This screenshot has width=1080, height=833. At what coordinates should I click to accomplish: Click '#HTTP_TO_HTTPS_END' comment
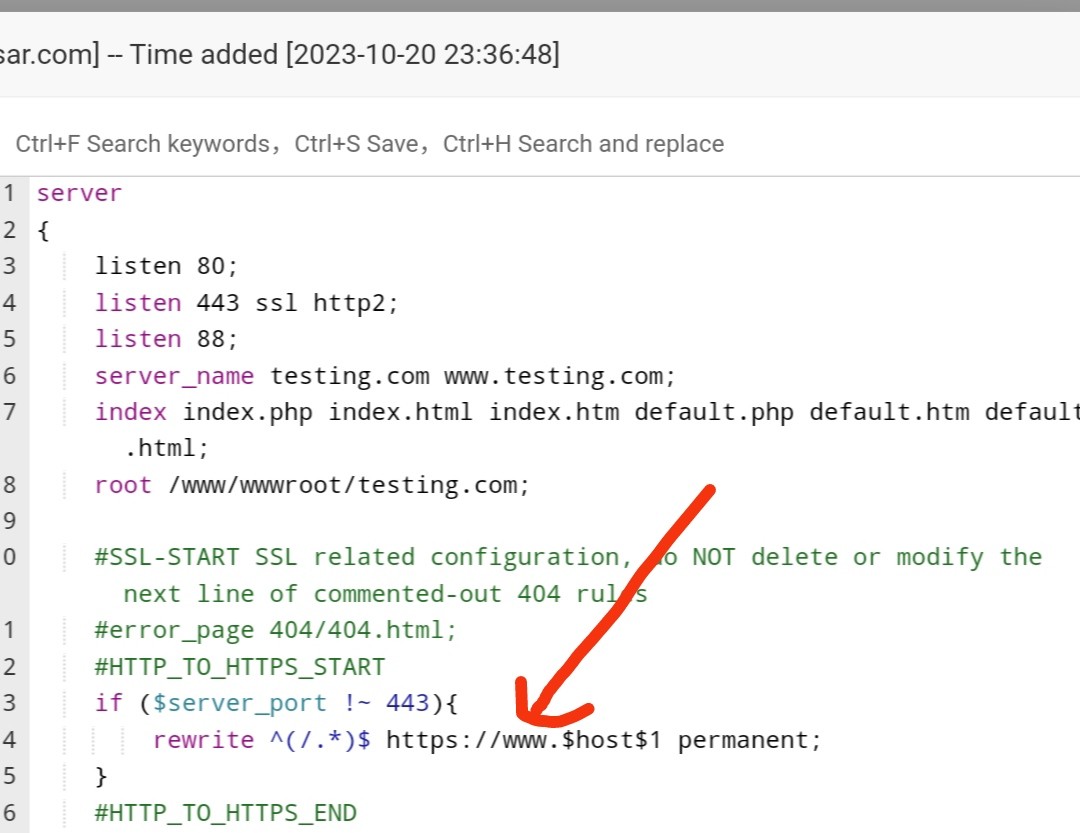pos(225,813)
